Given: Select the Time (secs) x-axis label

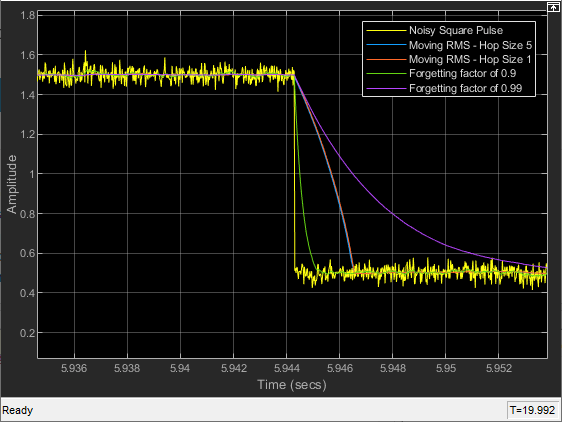Looking at the screenshot, I should coord(292,385).
